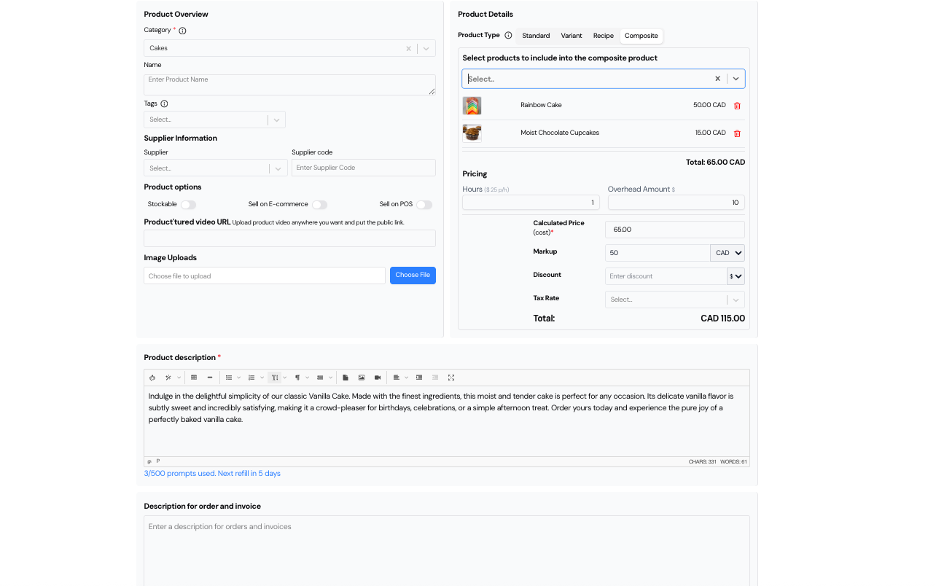Viewport: 936px width, 586px height.
Task: Click the Insert Image editor icon
Action: pyautogui.click(x=361, y=377)
